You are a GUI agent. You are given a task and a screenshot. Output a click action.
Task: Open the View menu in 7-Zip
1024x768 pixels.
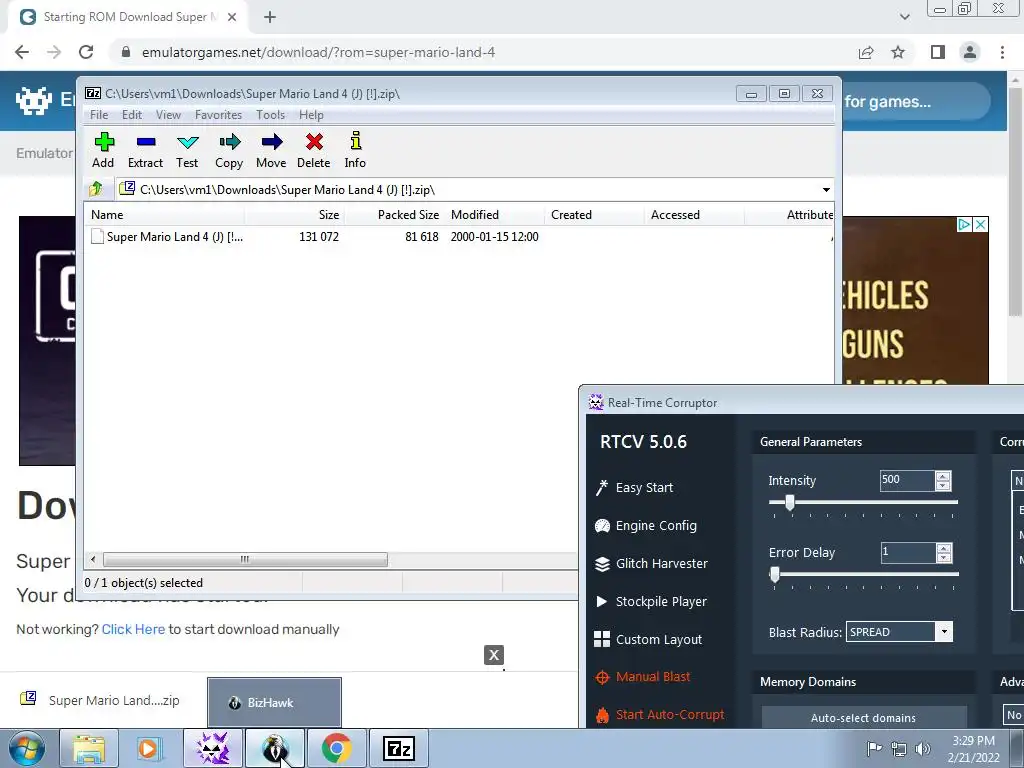pos(168,115)
